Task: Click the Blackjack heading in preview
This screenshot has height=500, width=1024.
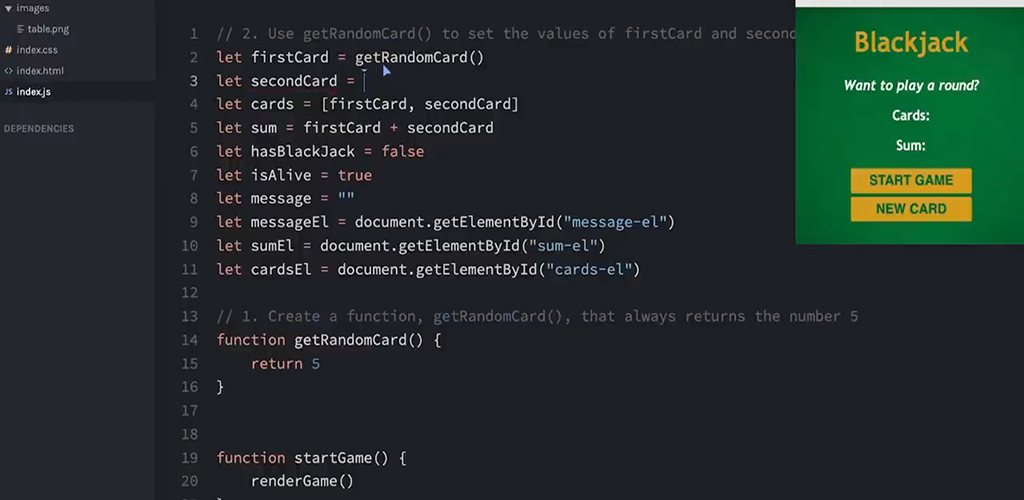Action: (x=911, y=42)
